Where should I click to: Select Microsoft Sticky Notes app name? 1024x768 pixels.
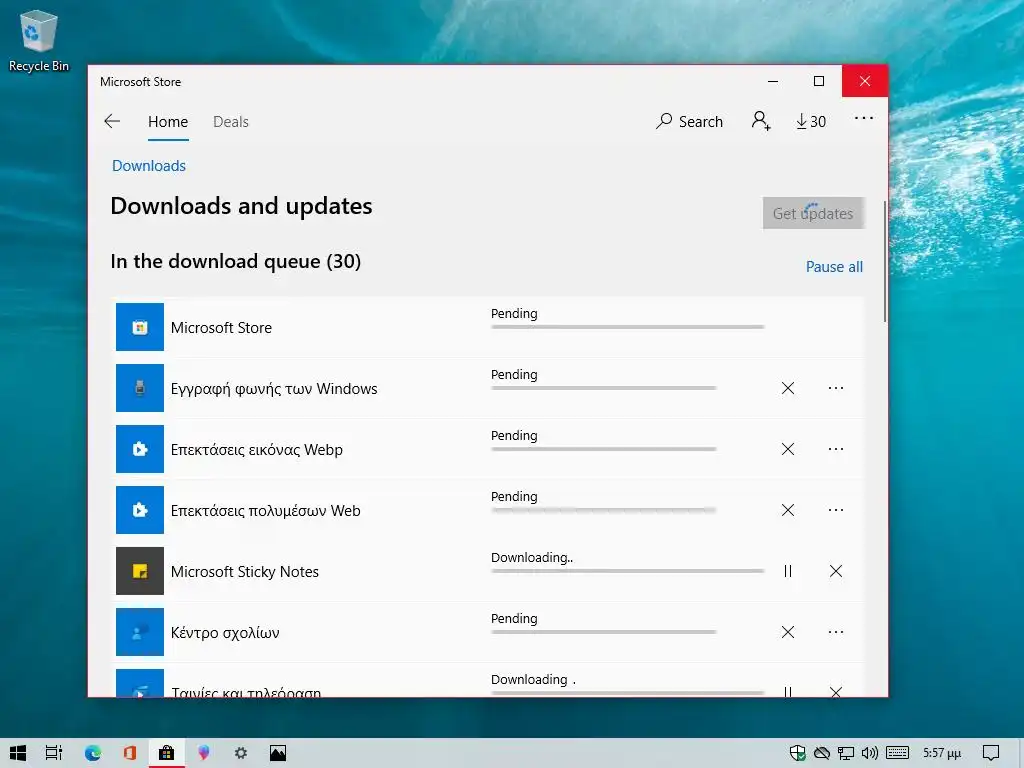pos(245,572)
